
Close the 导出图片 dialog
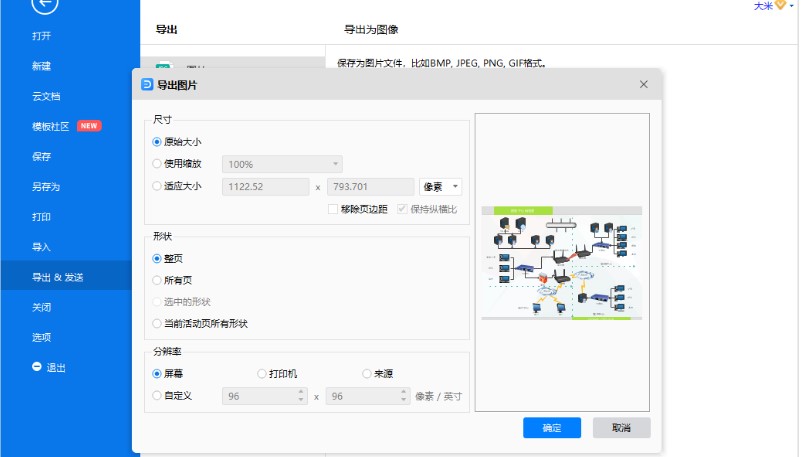(644, 84)
